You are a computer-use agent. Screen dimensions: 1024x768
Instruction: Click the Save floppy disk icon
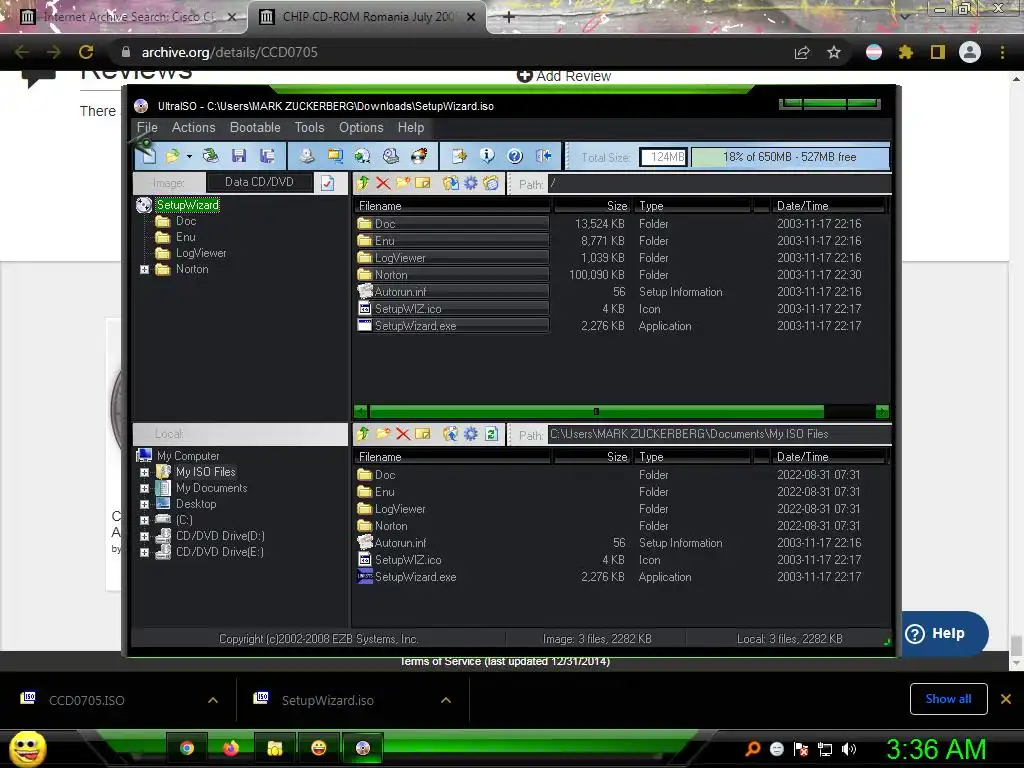(239, 155)
